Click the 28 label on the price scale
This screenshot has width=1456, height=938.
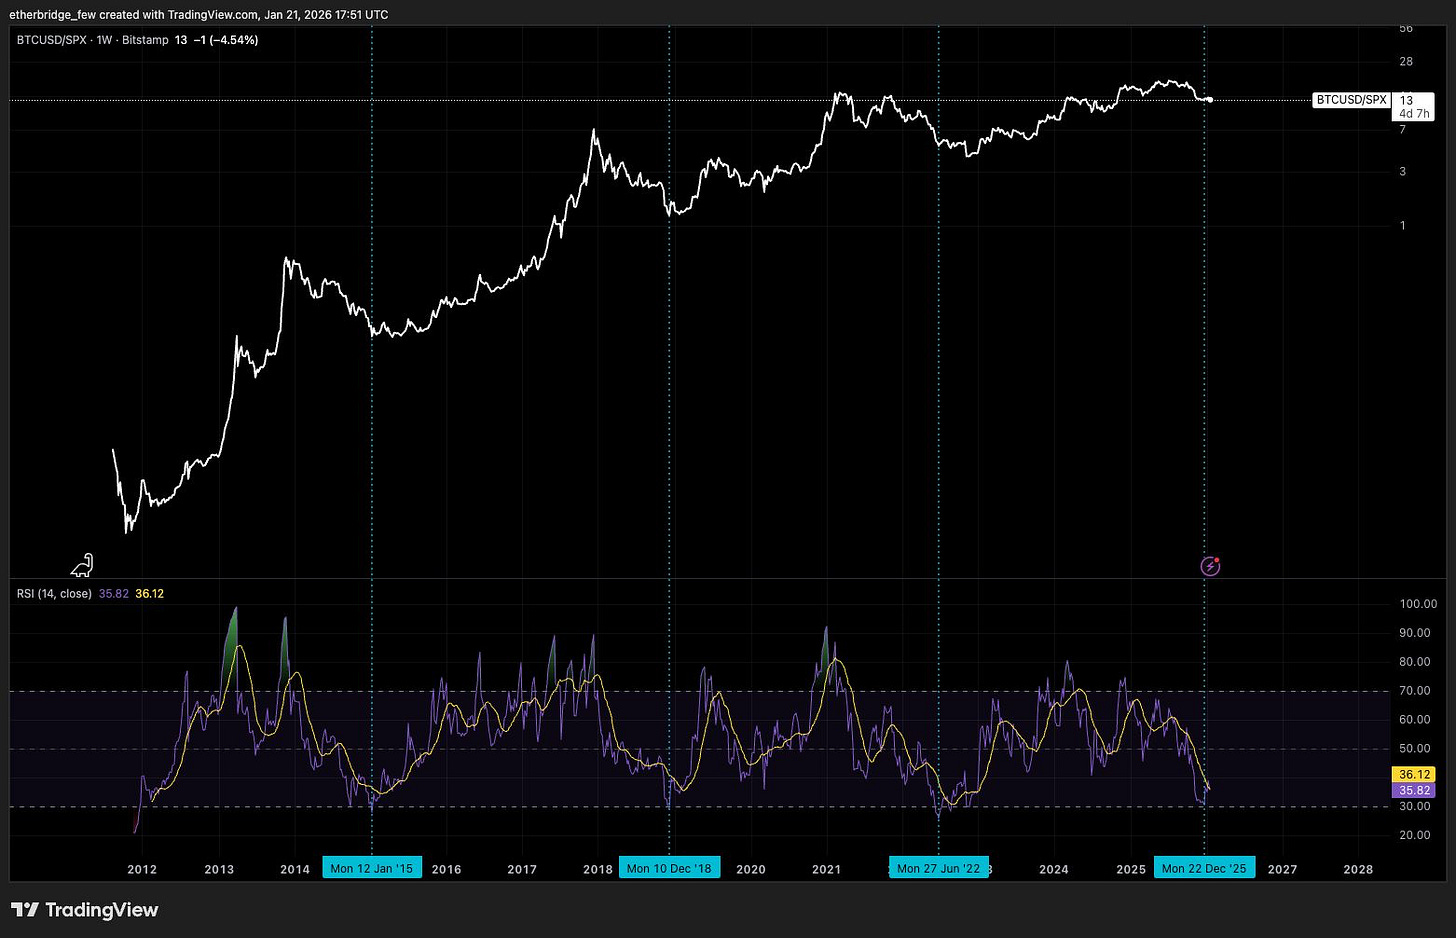[1406, 62]
